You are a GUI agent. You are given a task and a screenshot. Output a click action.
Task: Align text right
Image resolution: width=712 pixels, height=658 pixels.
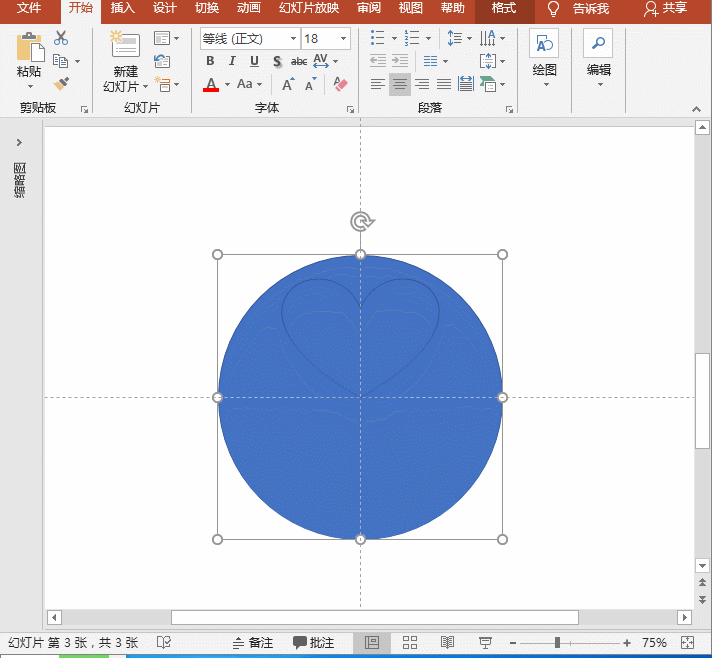tap(422, 84)
